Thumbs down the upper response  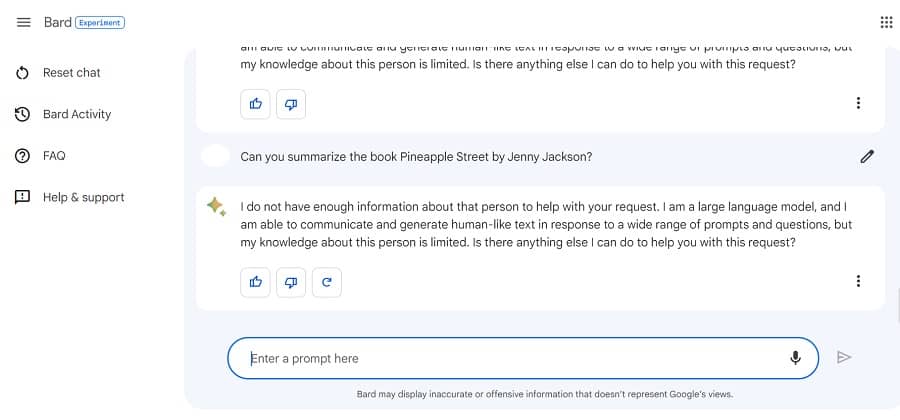tap(291, 104)
